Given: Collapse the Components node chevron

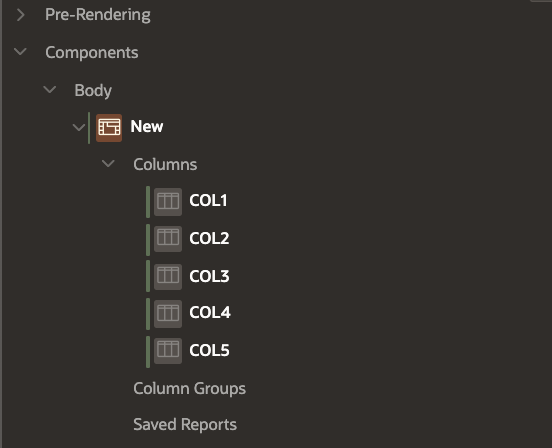Looking at the screenshot, I should click(x=20, y=52).
